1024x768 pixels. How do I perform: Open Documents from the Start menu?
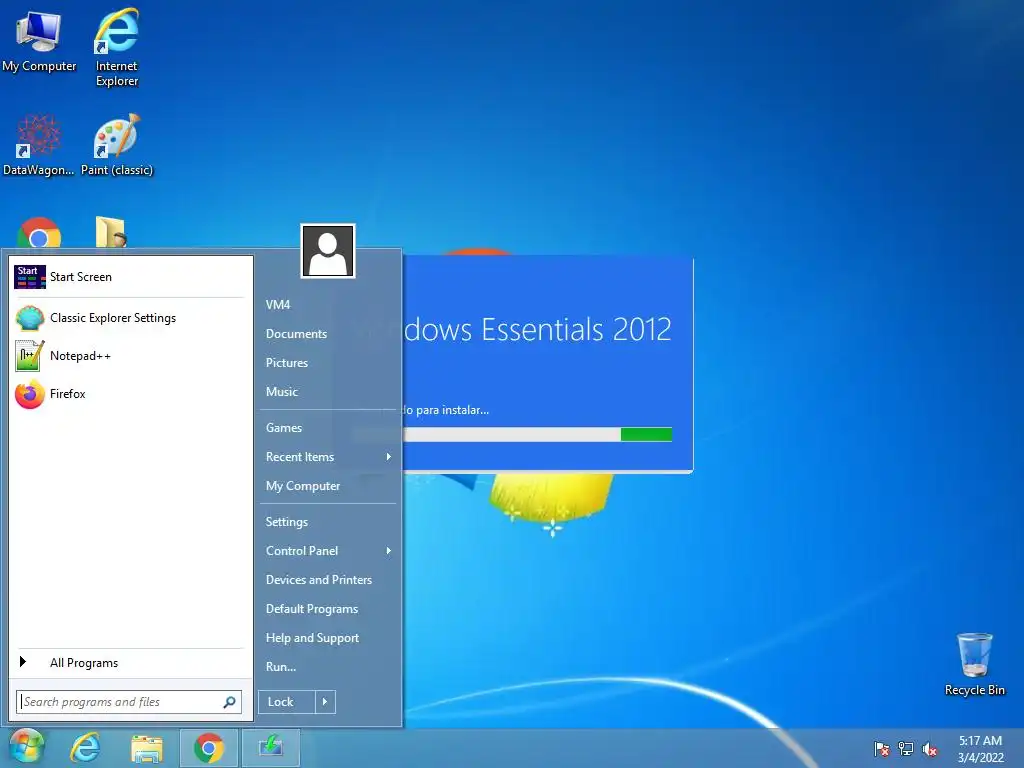(296, 334)
